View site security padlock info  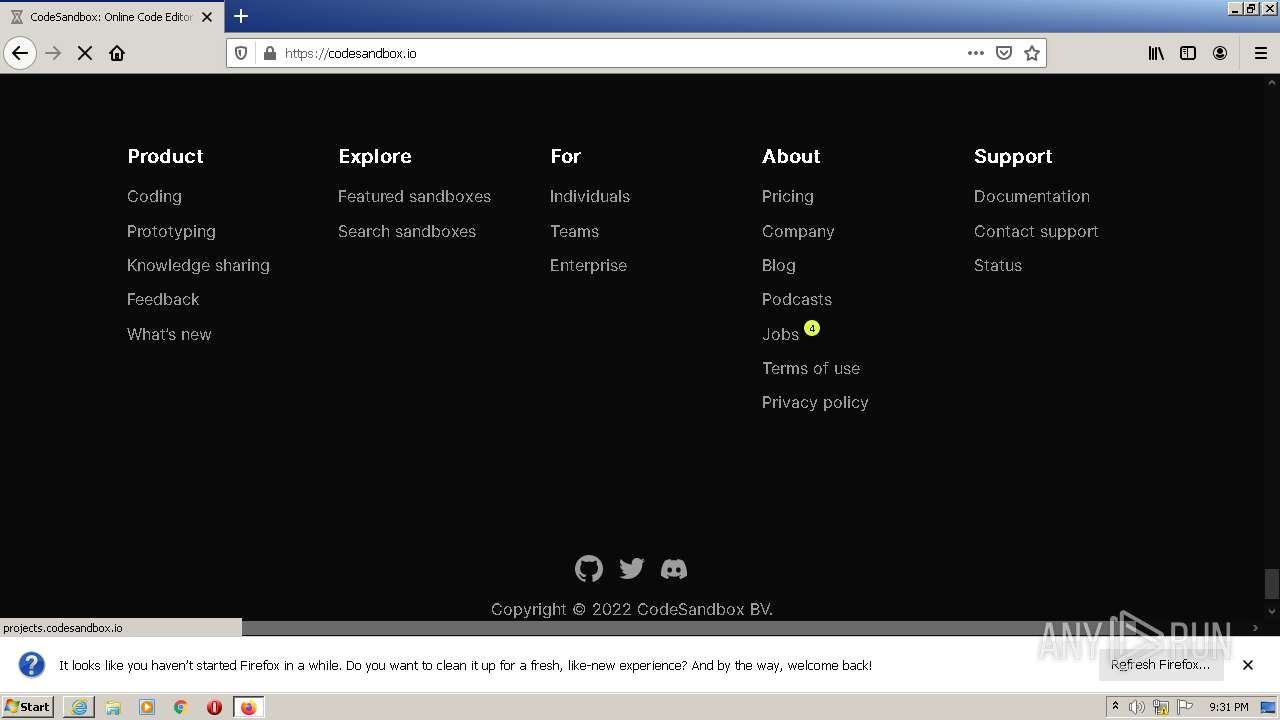coord(269,53)
